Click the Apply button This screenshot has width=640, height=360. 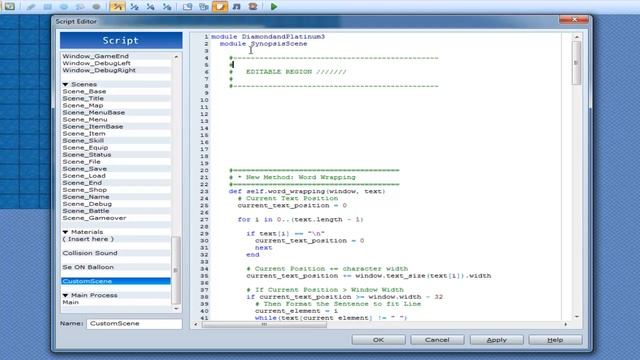point(496,340)
